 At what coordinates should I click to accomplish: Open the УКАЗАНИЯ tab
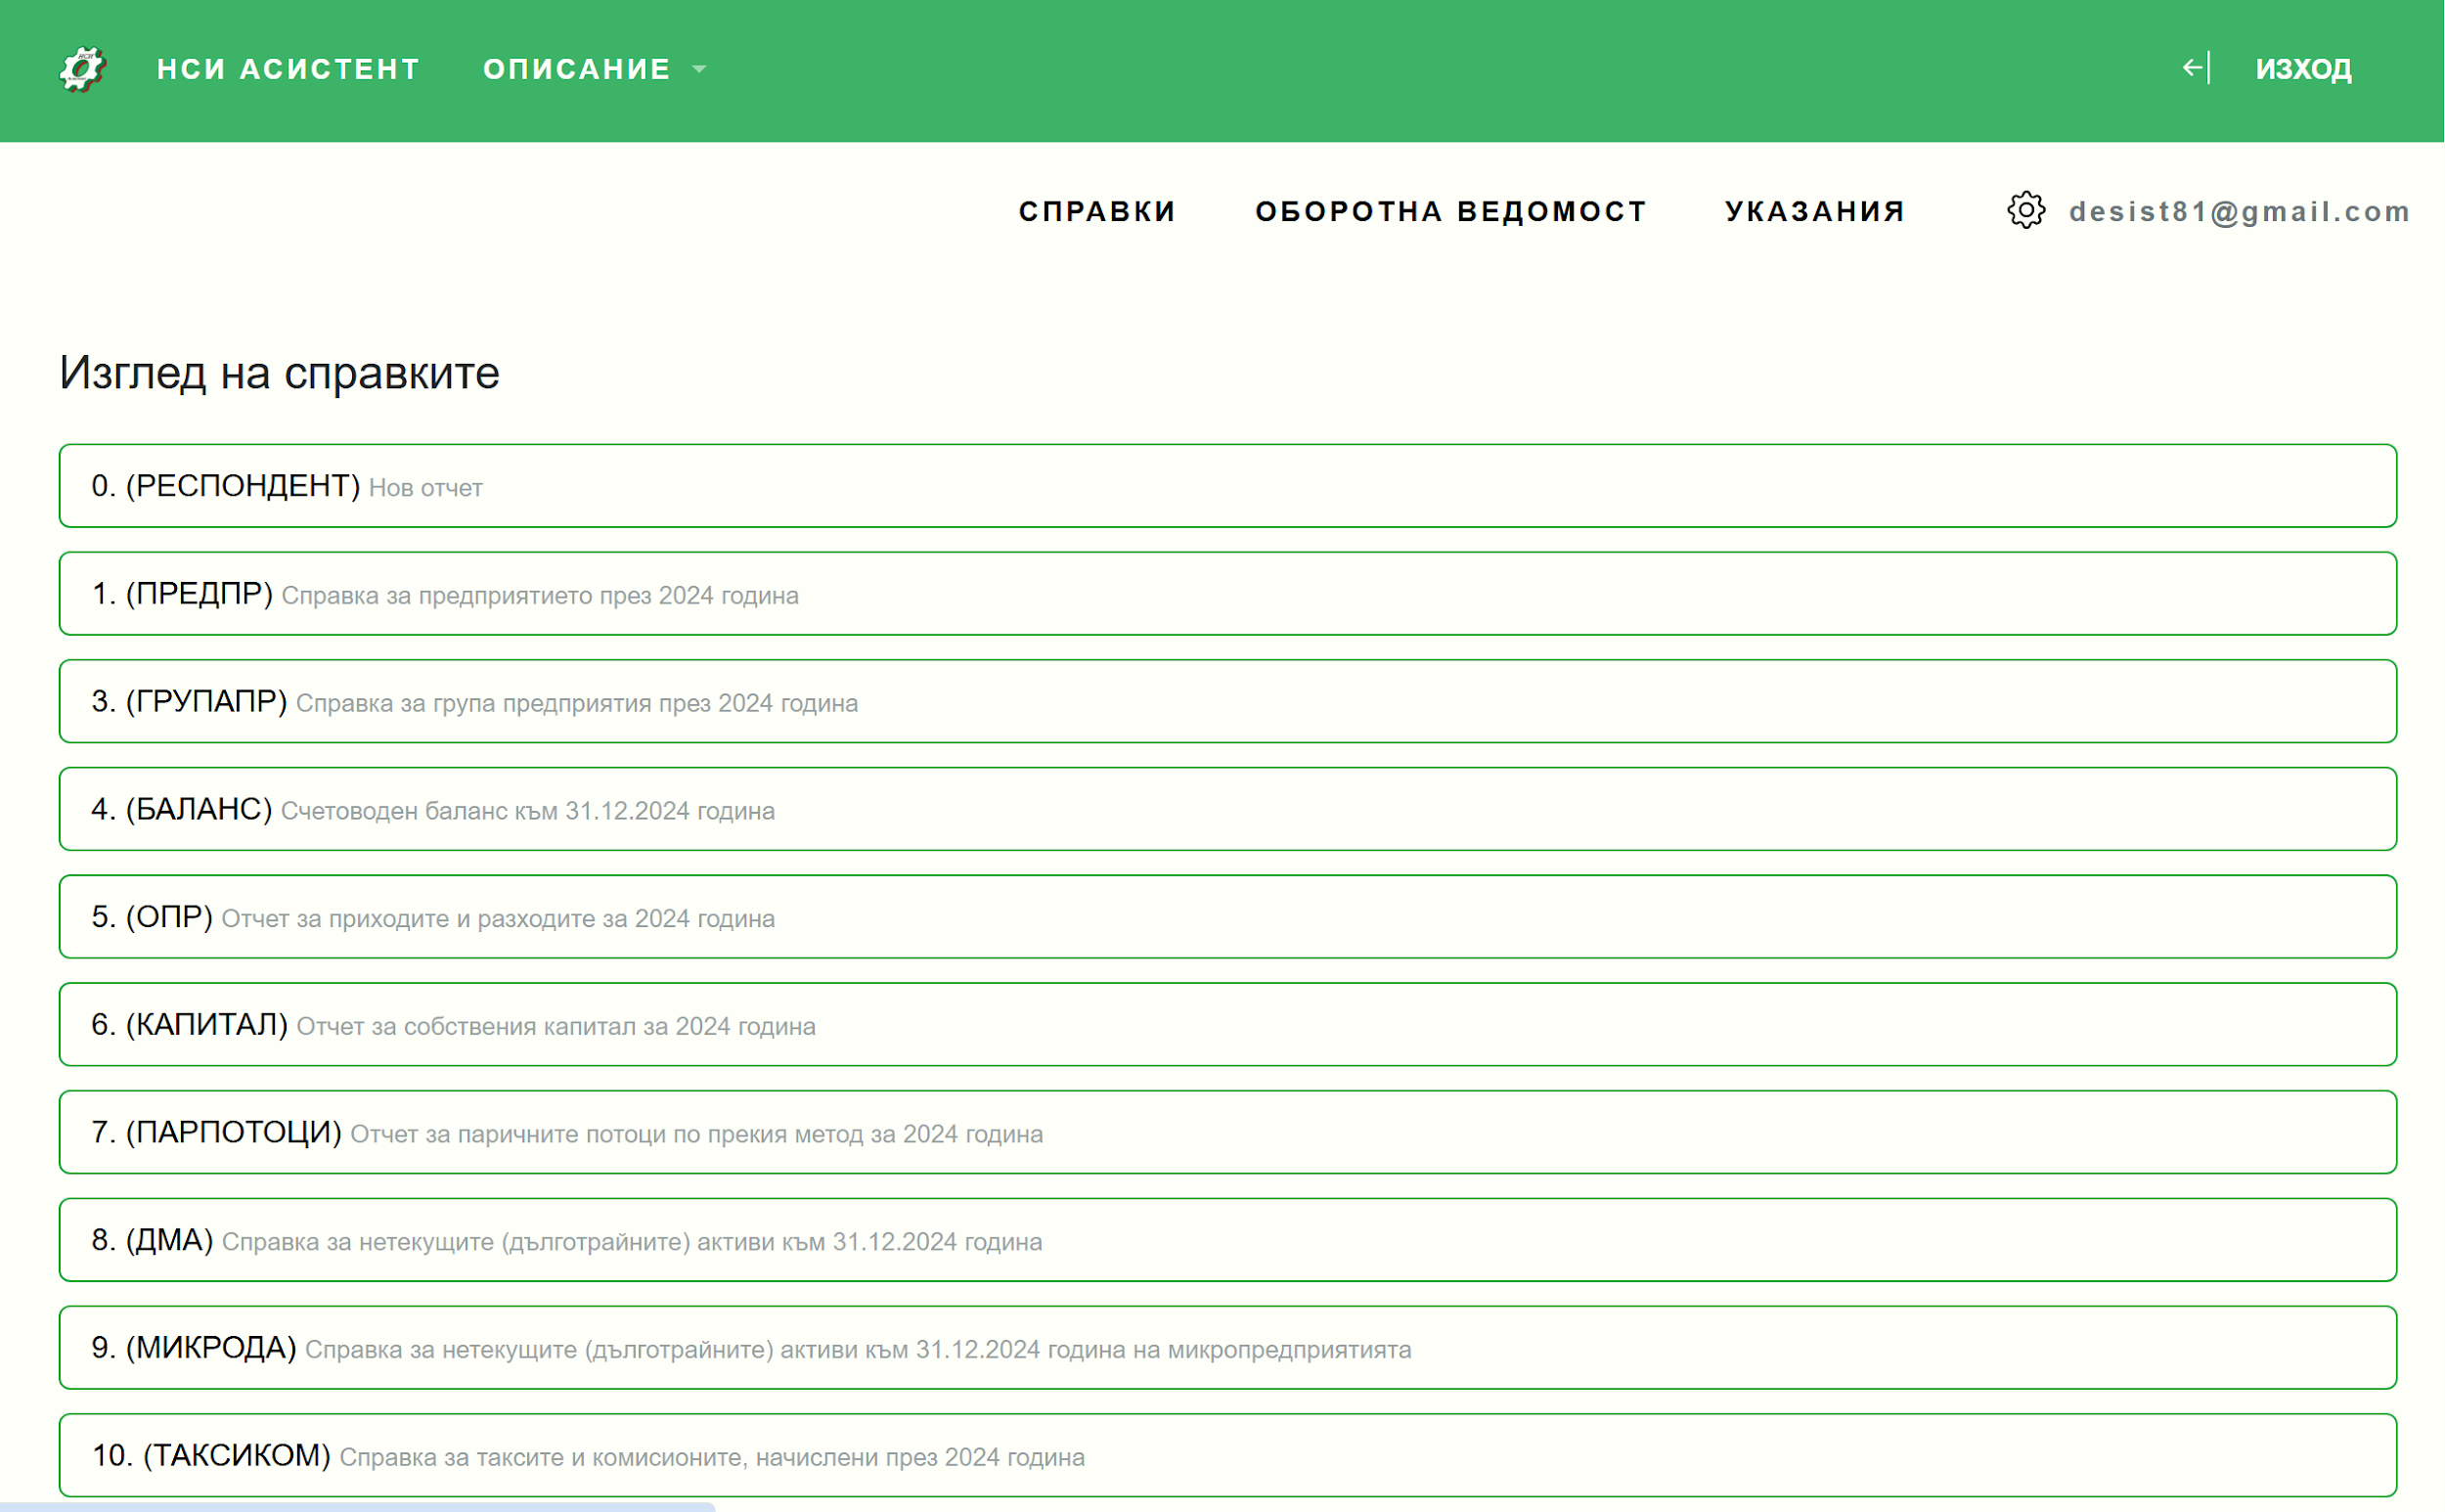point(1815,211)
